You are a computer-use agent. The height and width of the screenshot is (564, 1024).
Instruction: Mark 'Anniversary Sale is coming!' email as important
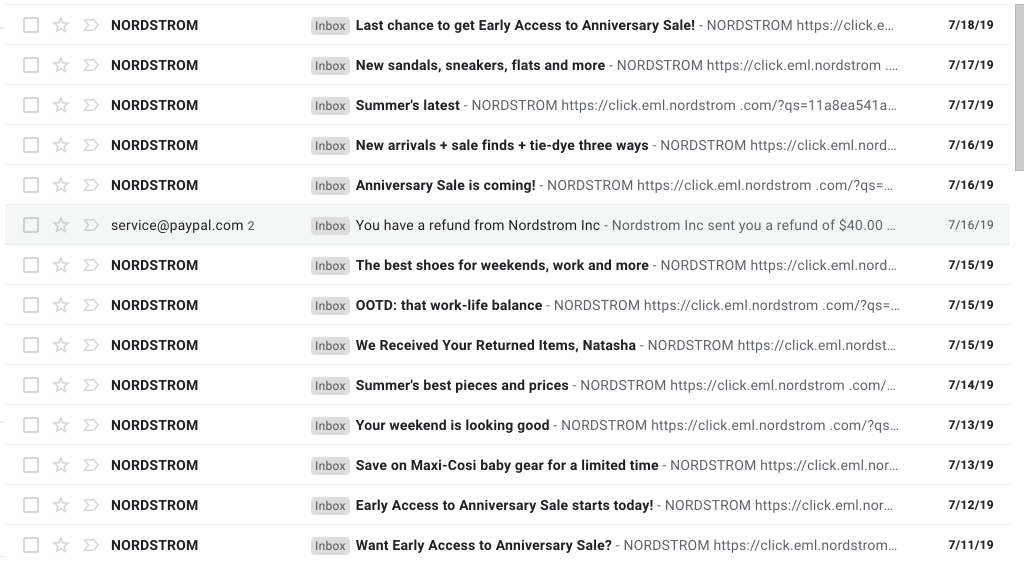(x=90, y=185)
